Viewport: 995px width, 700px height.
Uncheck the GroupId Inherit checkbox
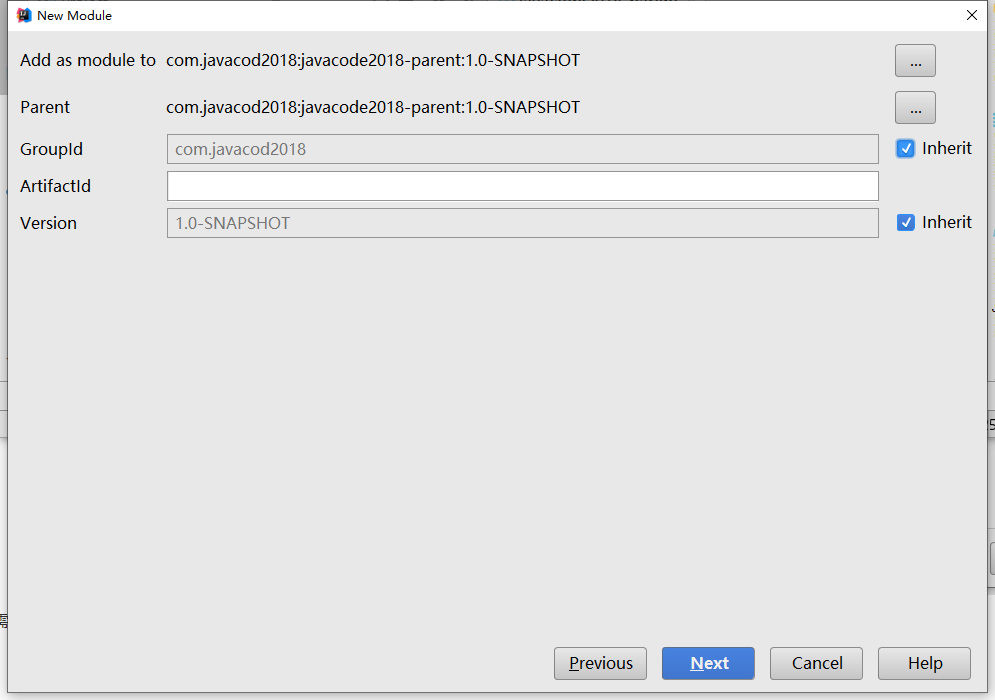(x=906, y=149)
